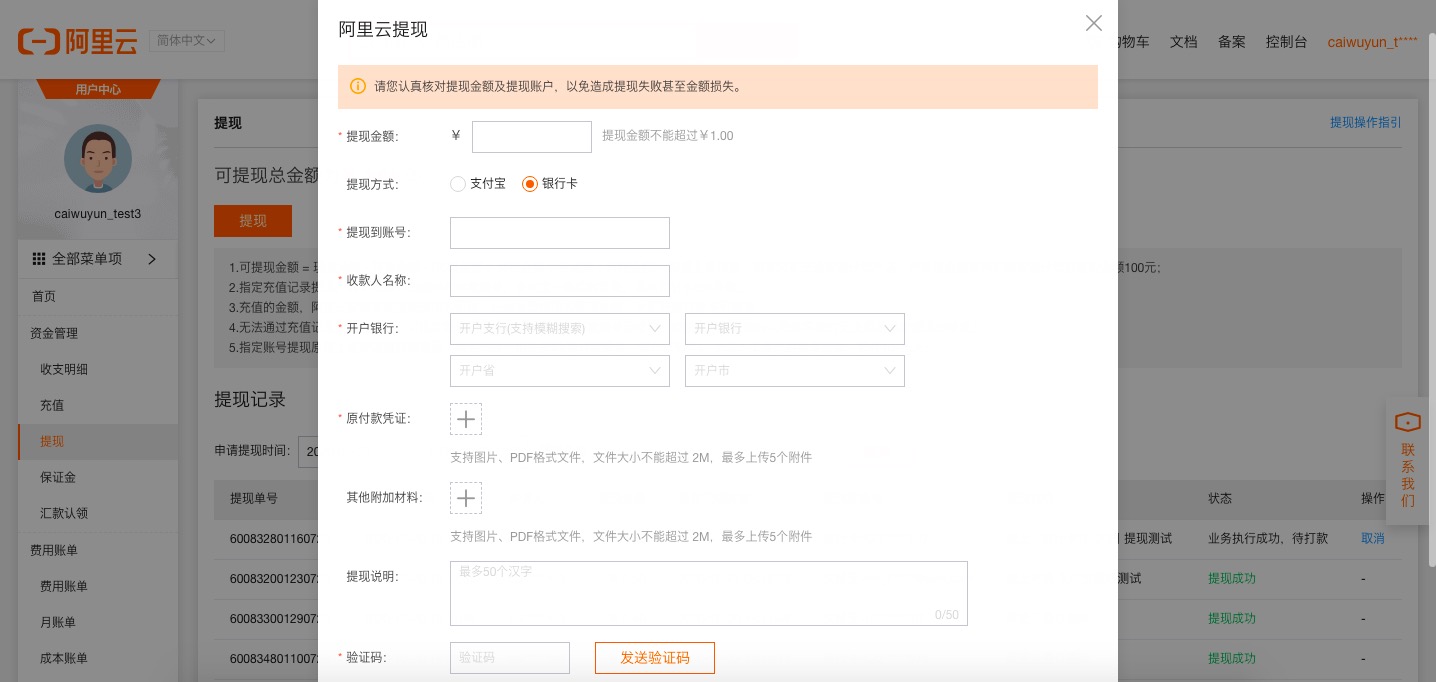Click the grid icon beside 全部菜单项
Image resolution: width=1436 pixels, height=682 pixels.
tap(39, 259)
